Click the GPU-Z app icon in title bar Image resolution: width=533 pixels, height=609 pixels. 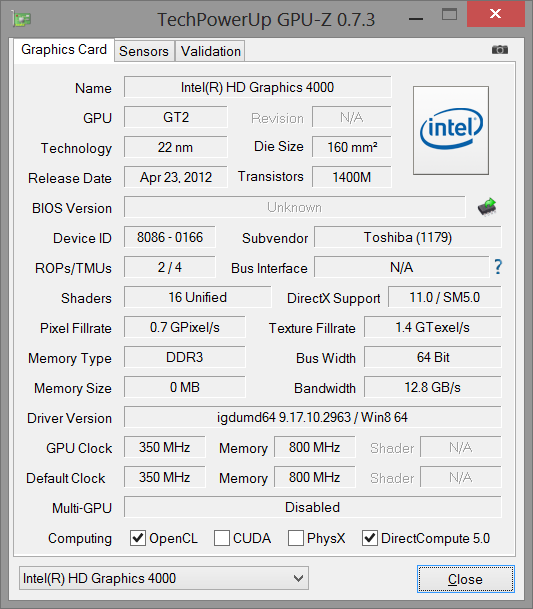click(x=22, y=19)
